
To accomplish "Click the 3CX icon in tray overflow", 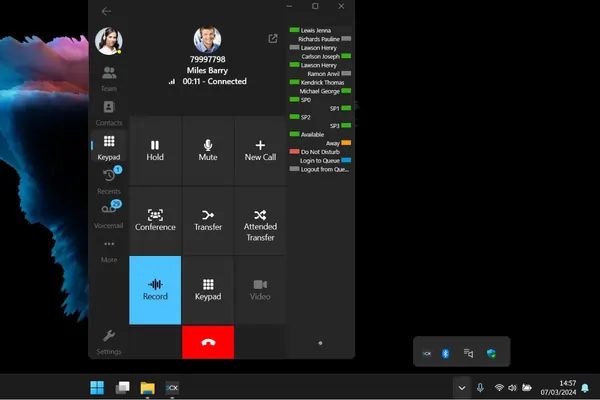I will [427, 354].
